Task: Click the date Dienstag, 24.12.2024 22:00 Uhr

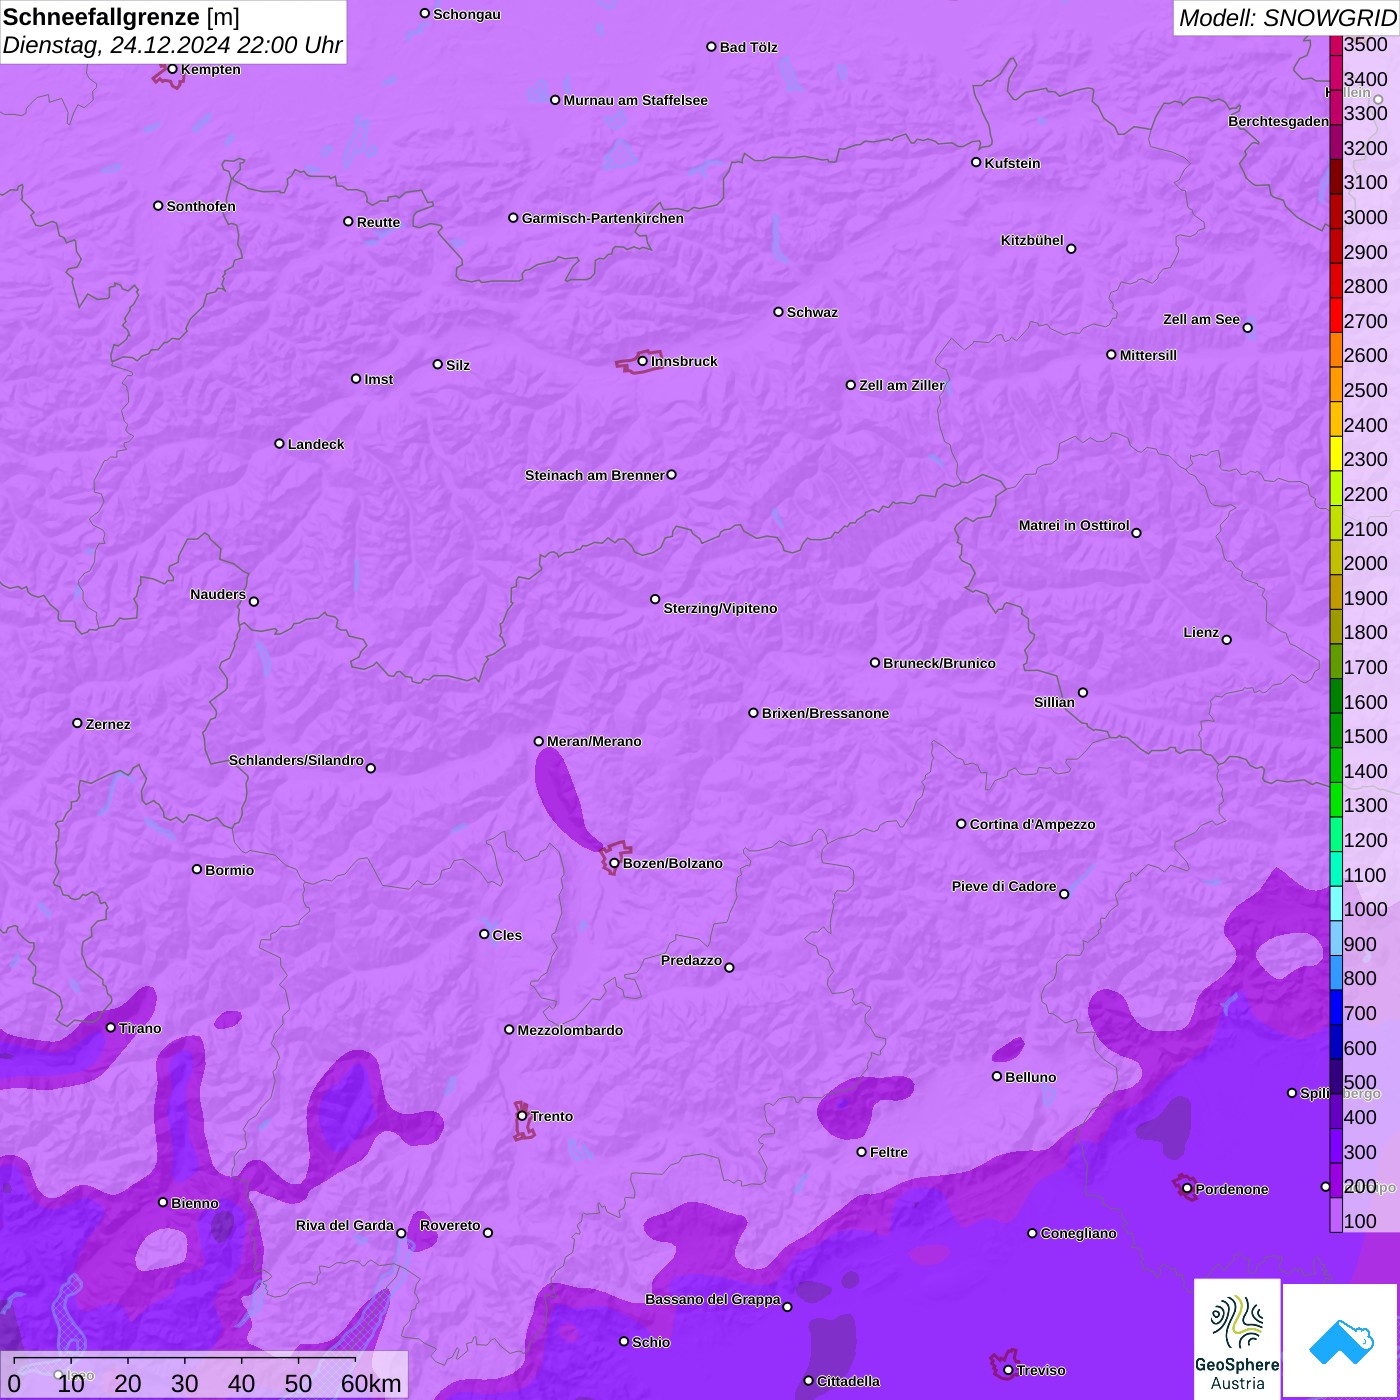Action: (x=173, y=46)
